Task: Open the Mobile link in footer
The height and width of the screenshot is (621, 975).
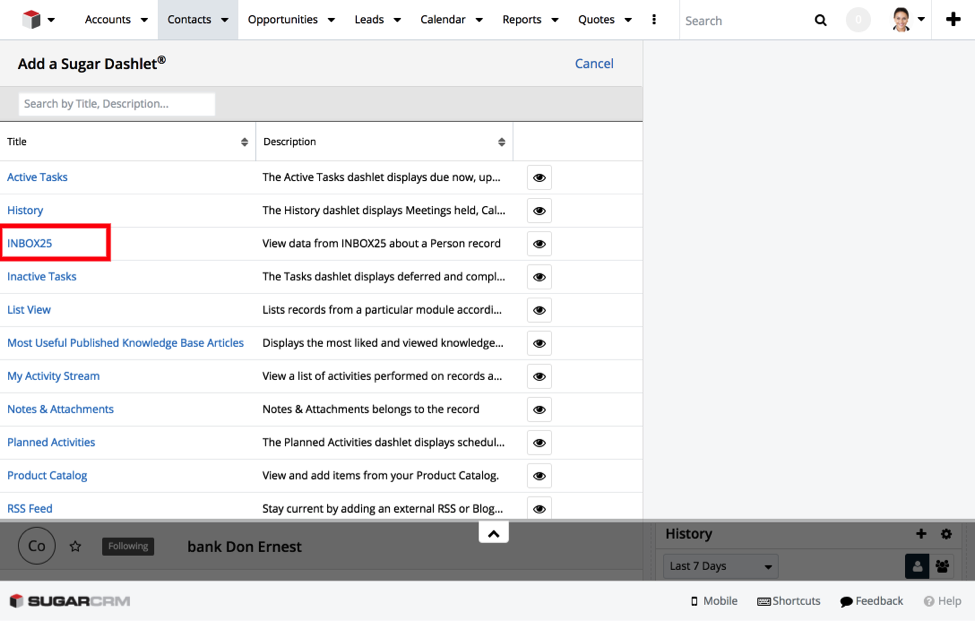Action: tap(714, 601)
